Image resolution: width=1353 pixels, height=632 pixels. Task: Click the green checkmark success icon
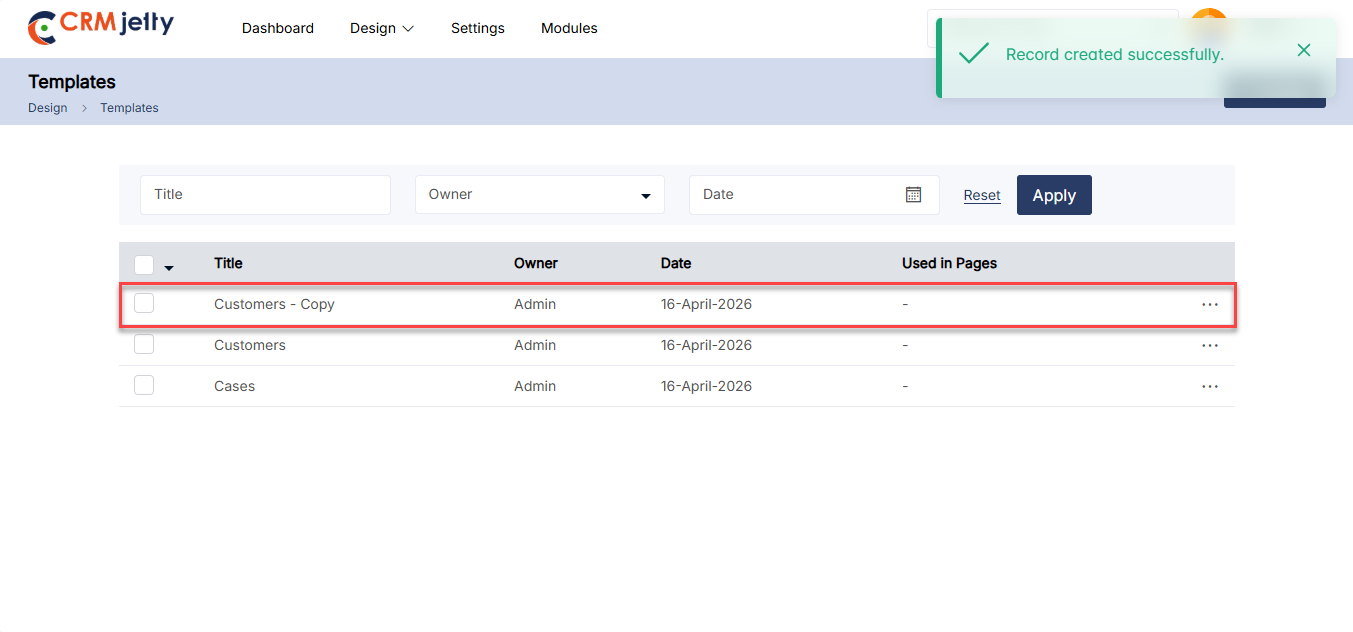pyautogui.click(x=973, y=54)
